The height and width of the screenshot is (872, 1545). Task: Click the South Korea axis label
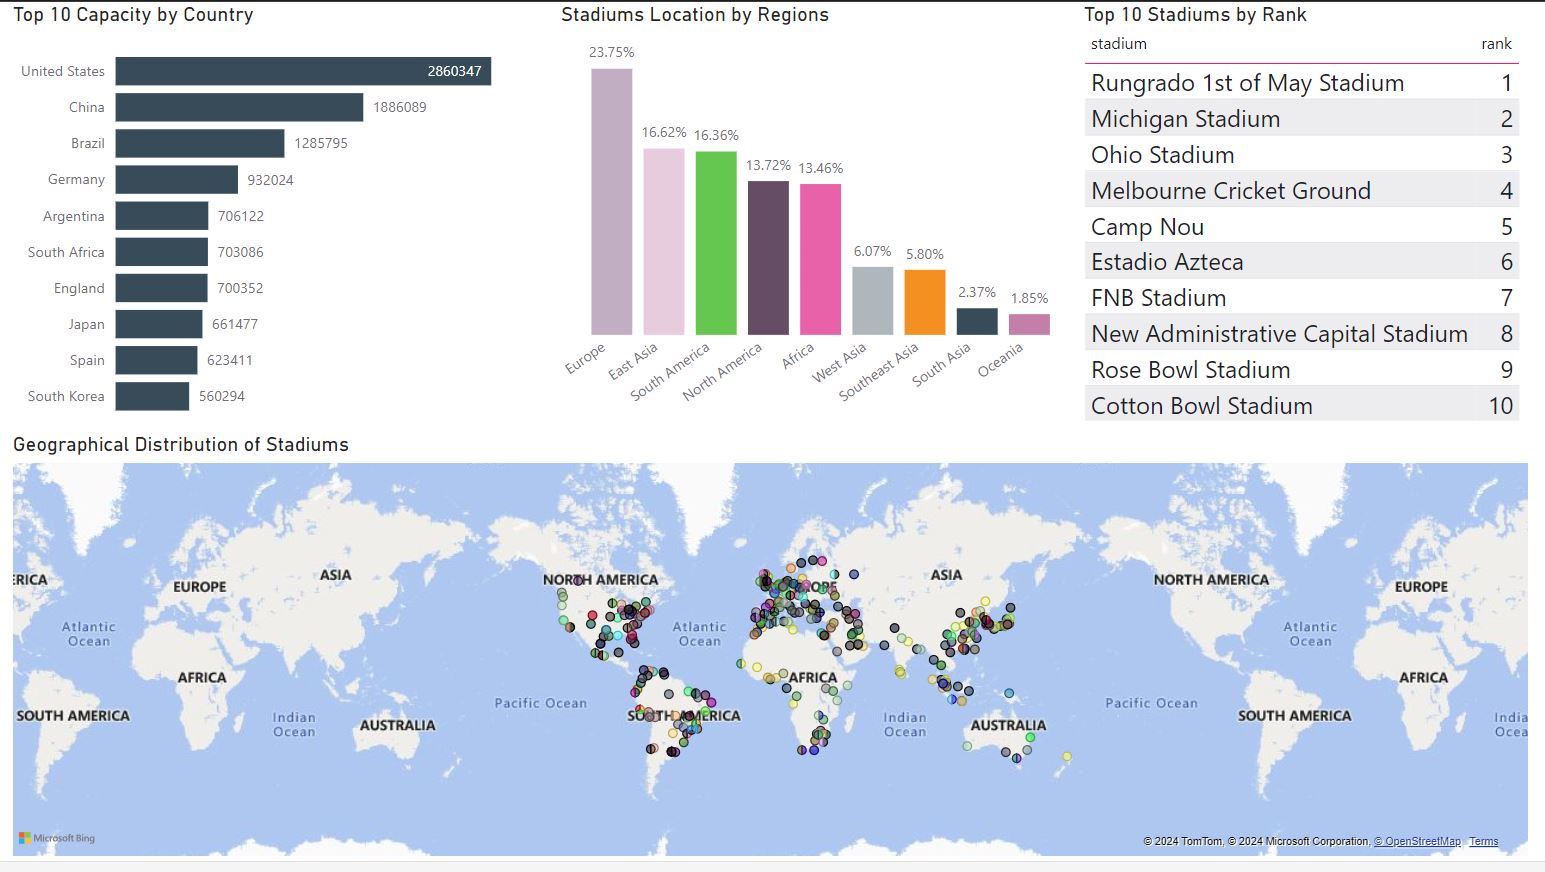coord(66,396)
